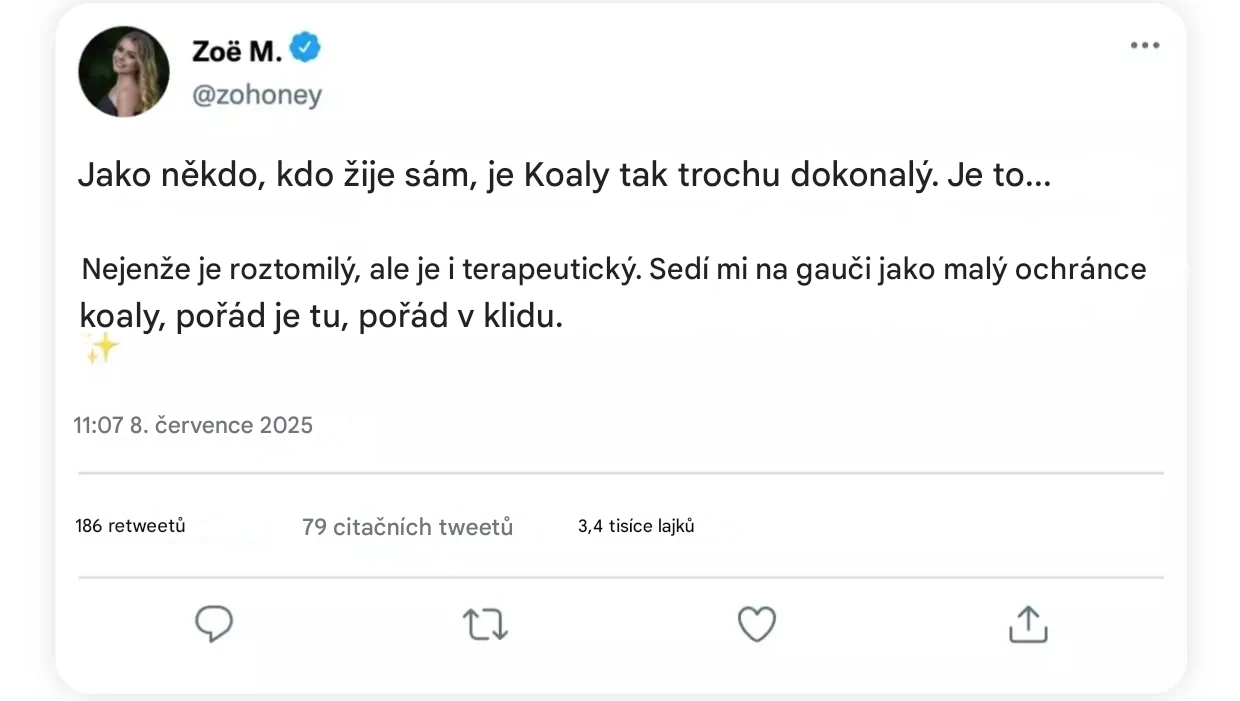Click the reply speech bubble icon
The width and height of the screenshot is (1240, 701).
pos(213,624)
